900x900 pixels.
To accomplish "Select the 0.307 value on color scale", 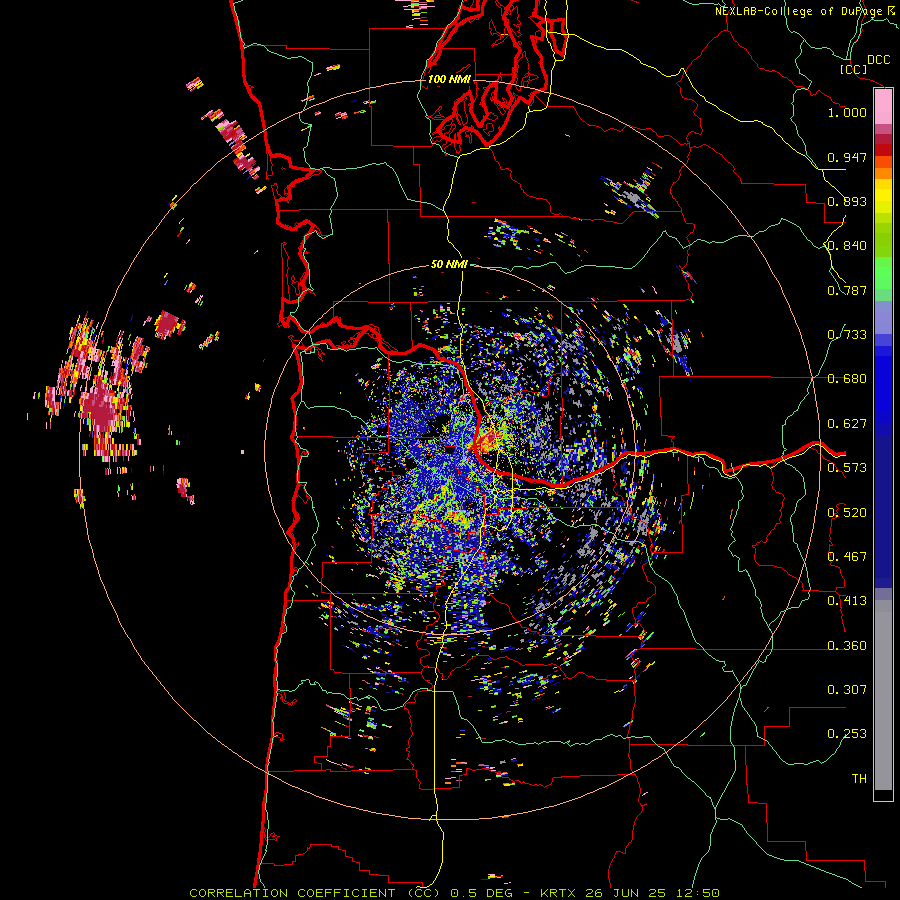I will (x=847, y=690).
